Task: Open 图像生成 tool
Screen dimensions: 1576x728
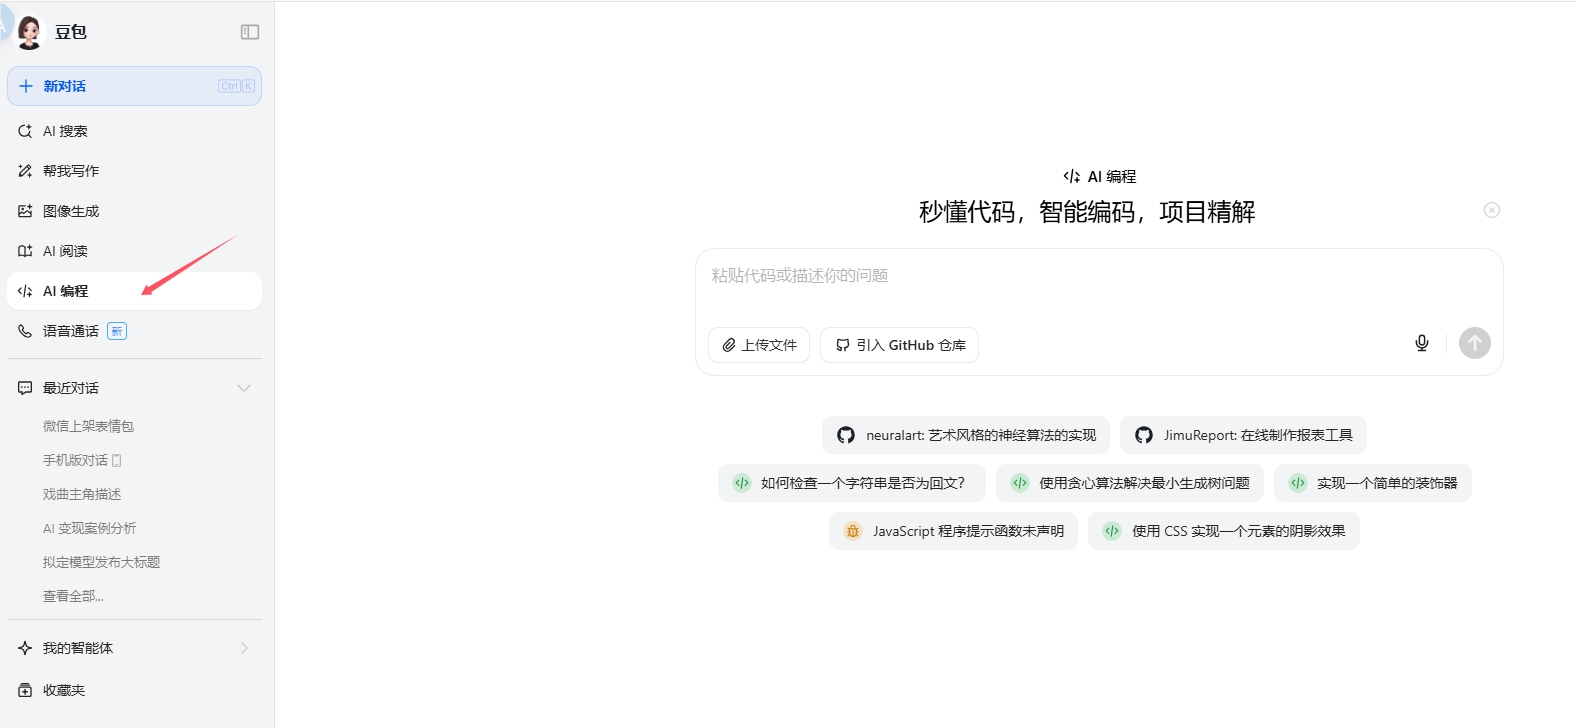Action: pos(70,211)
